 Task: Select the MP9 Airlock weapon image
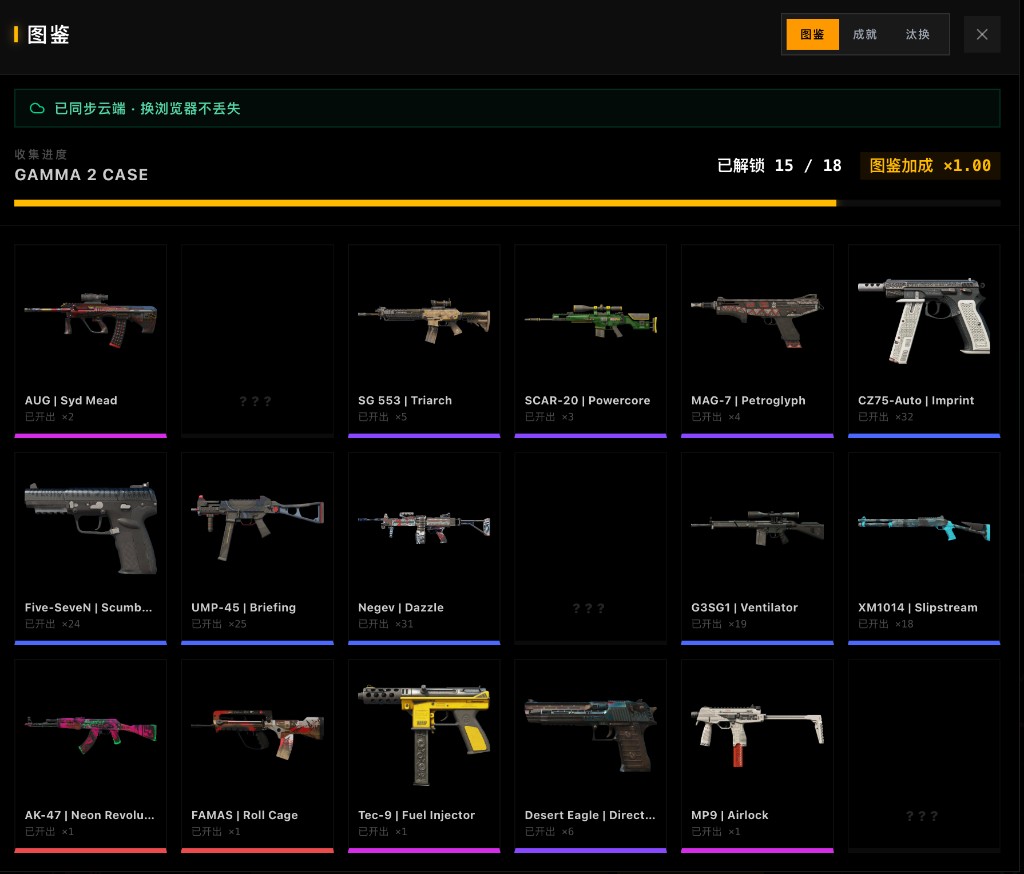point(757,735)
